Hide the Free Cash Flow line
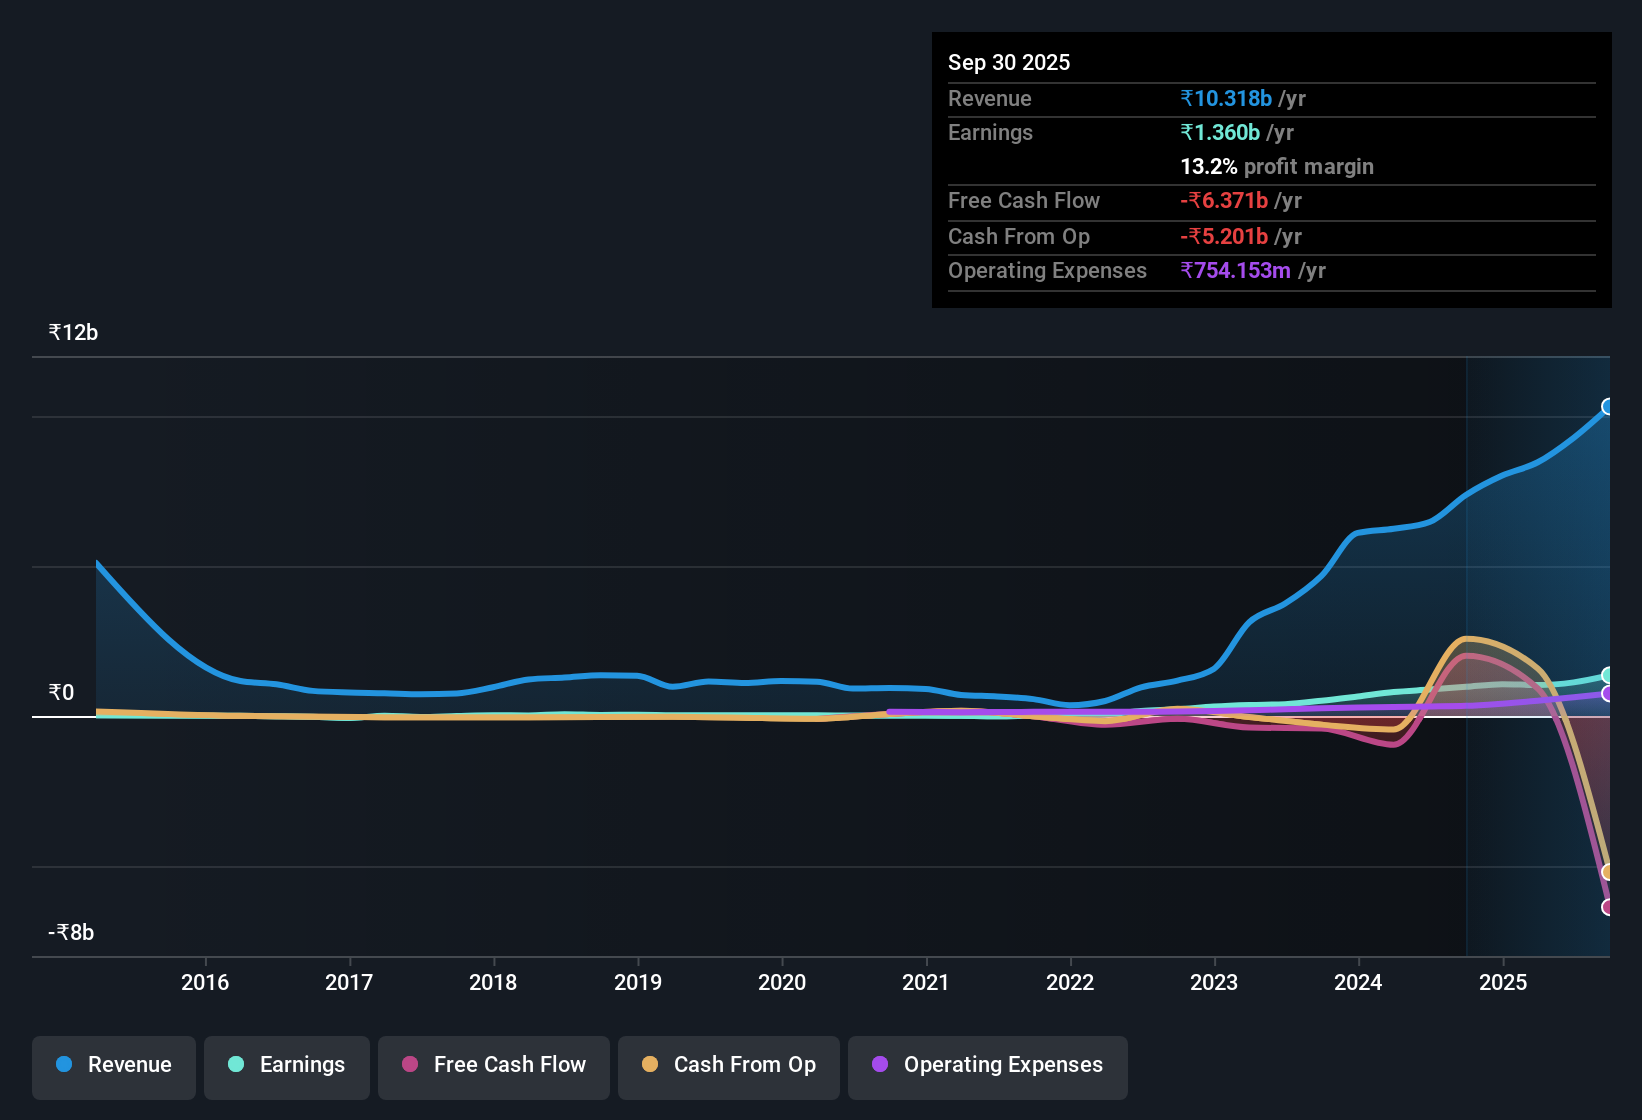This screenshot has width=1642, height=1120. (x=493, y=1066)
